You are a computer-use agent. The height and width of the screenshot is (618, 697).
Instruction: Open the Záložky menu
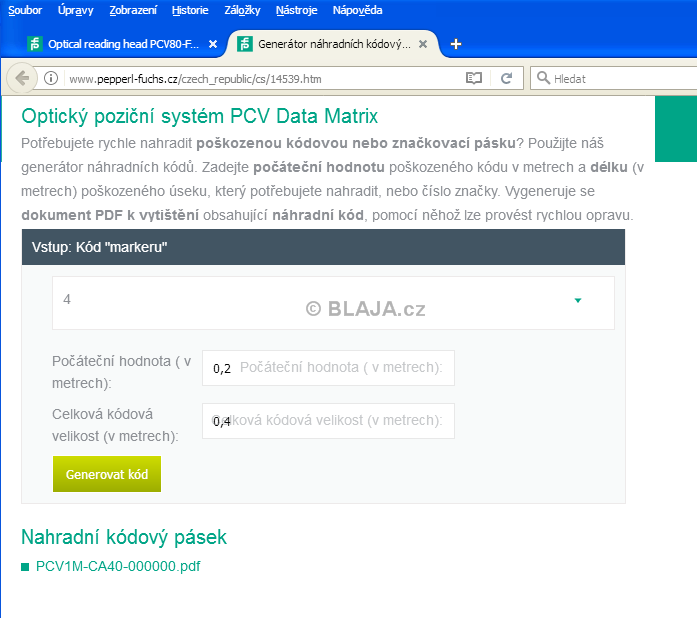point(242,10)
